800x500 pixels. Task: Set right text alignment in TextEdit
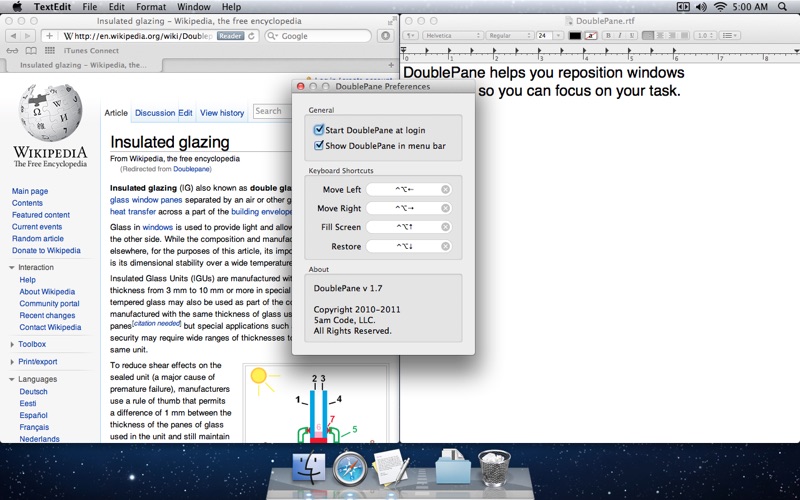pyautogui.click(x=672, y=35)
